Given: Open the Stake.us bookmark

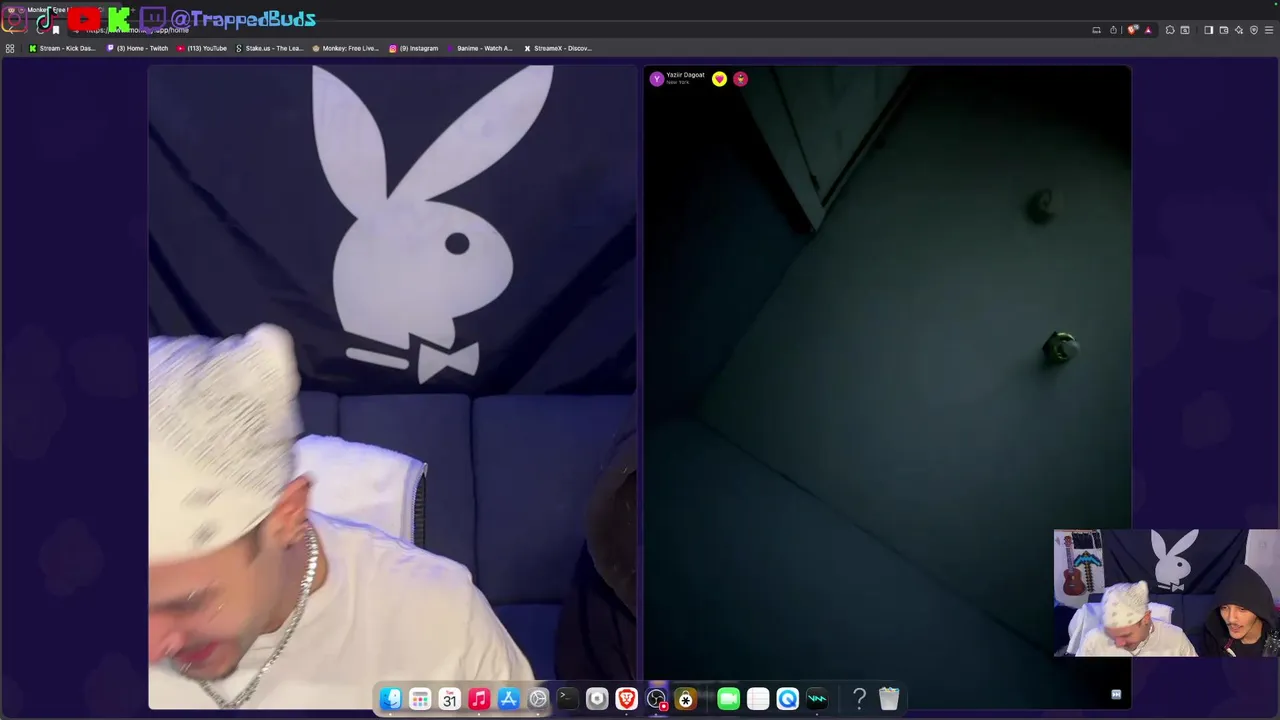Looking at the screenshot, I should (x=269, y=48).
